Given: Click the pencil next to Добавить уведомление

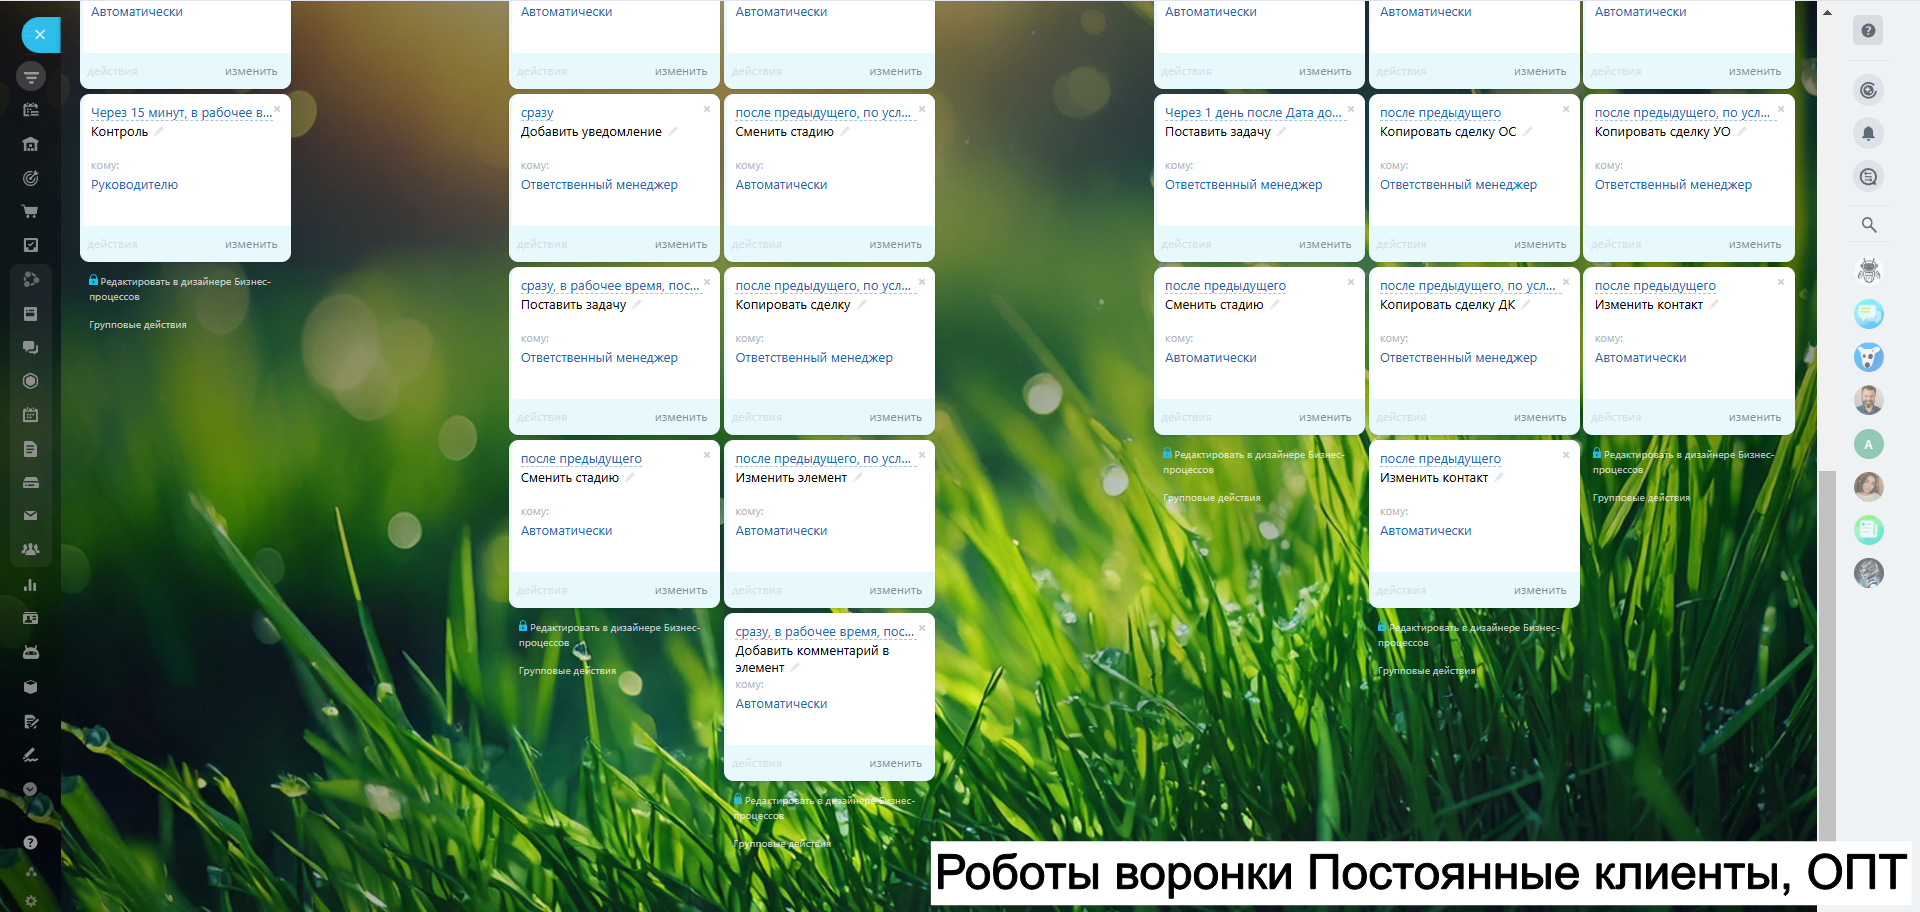Looking at the screenshot, I should [672, 131].
